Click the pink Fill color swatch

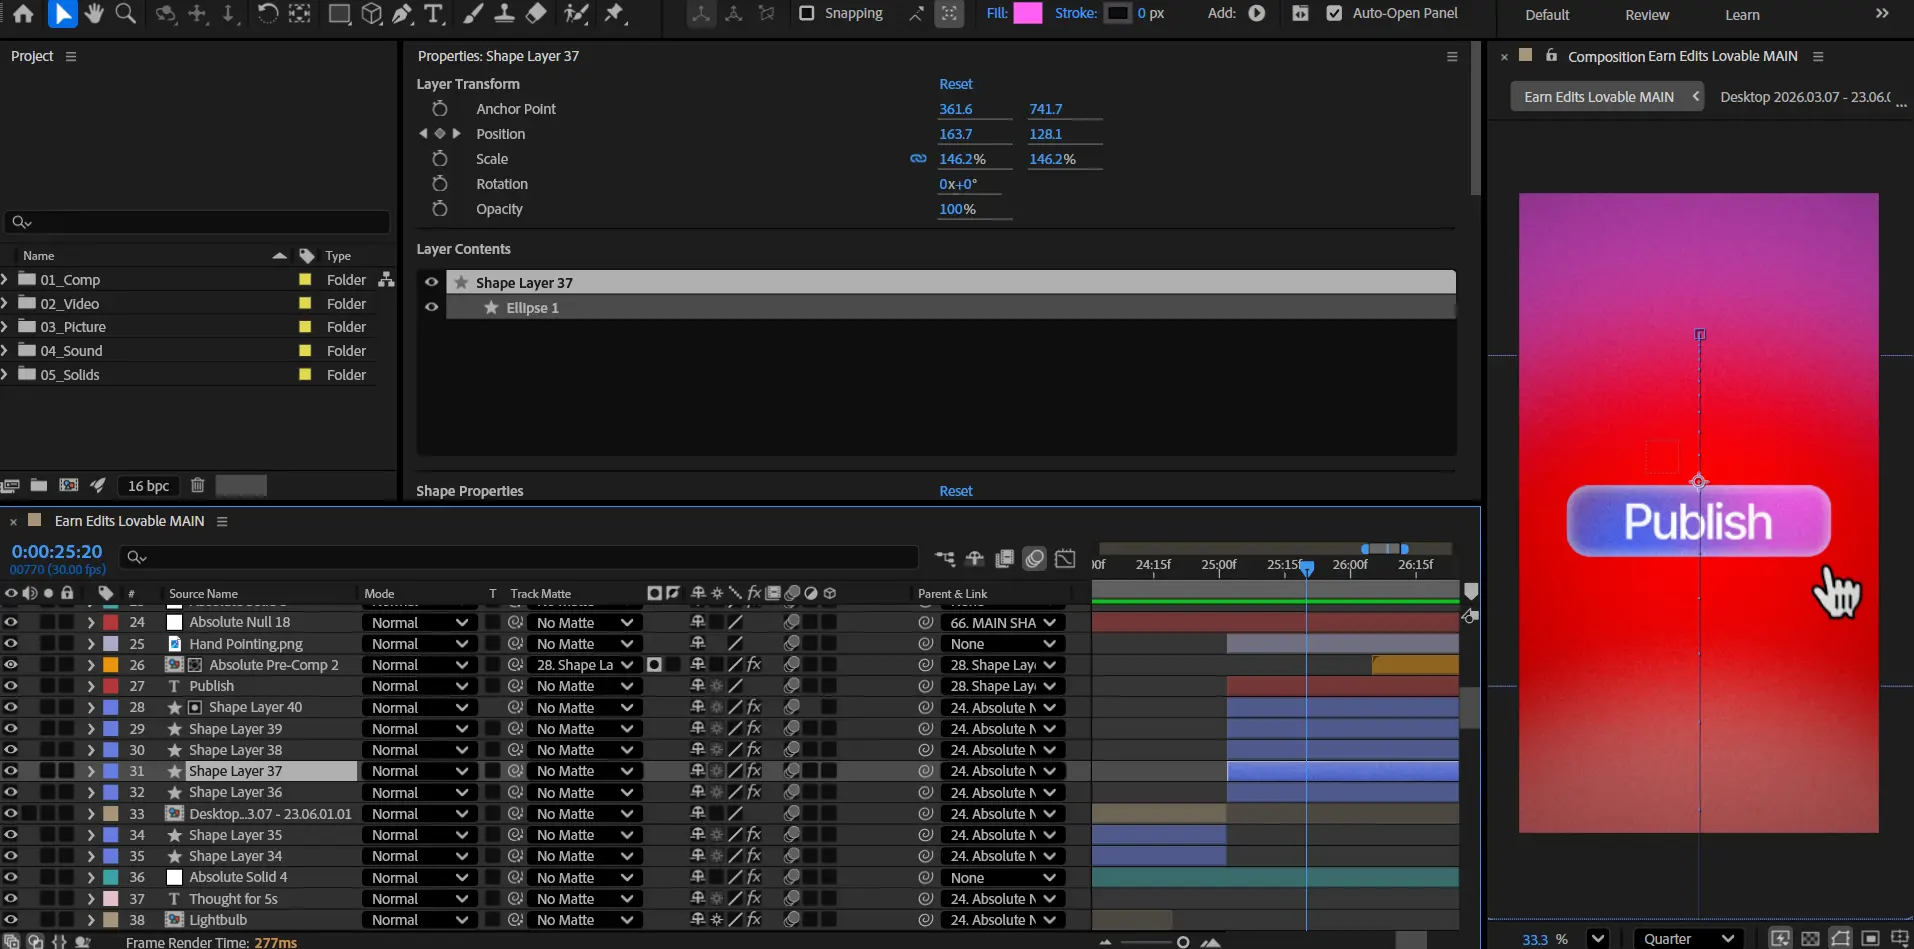(1027, 13)
